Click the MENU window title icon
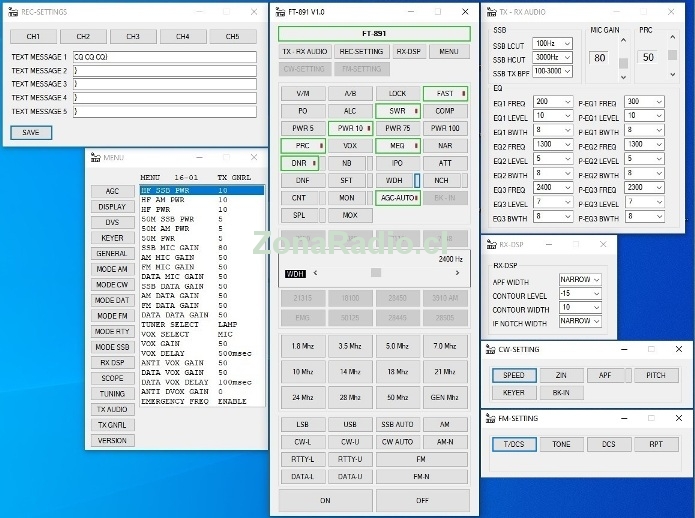The height and width of the screenshot is (518, 695). 95,157
